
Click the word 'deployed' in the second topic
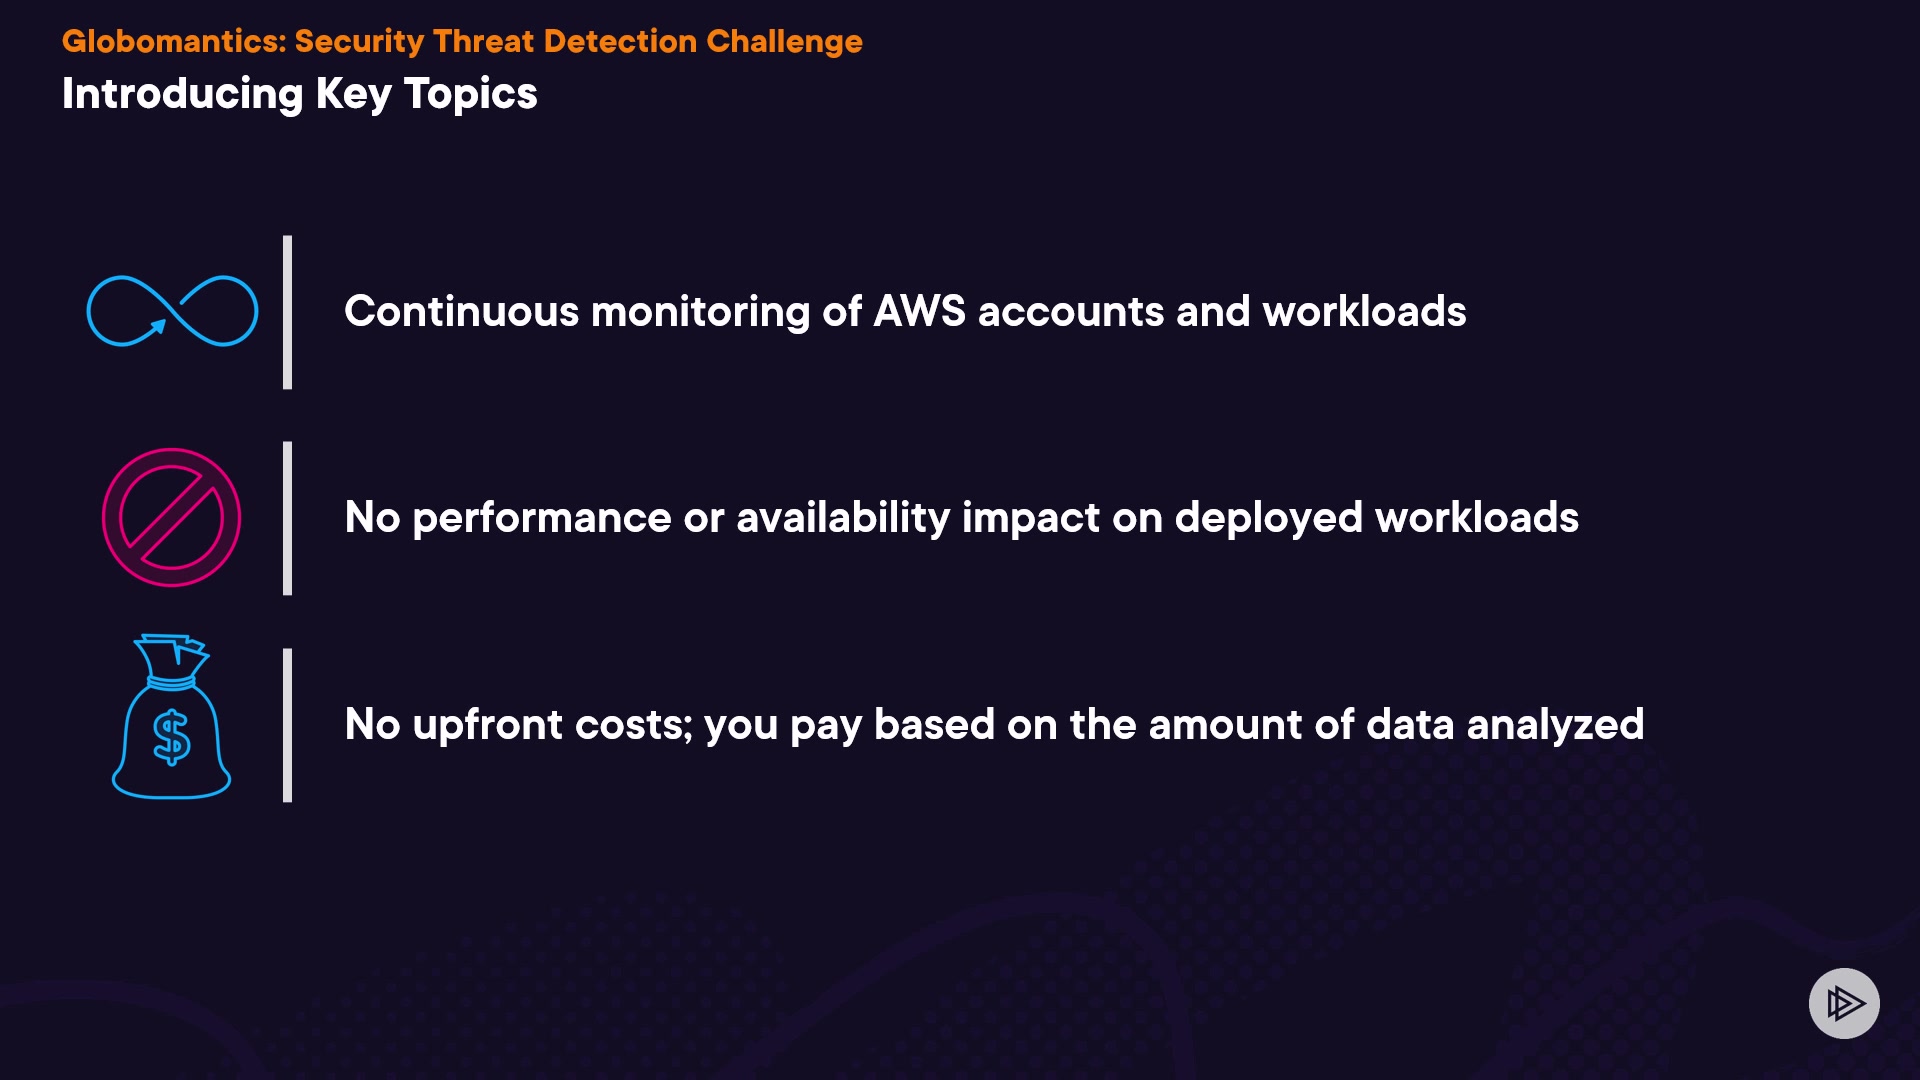click(x=1268, y=518)
